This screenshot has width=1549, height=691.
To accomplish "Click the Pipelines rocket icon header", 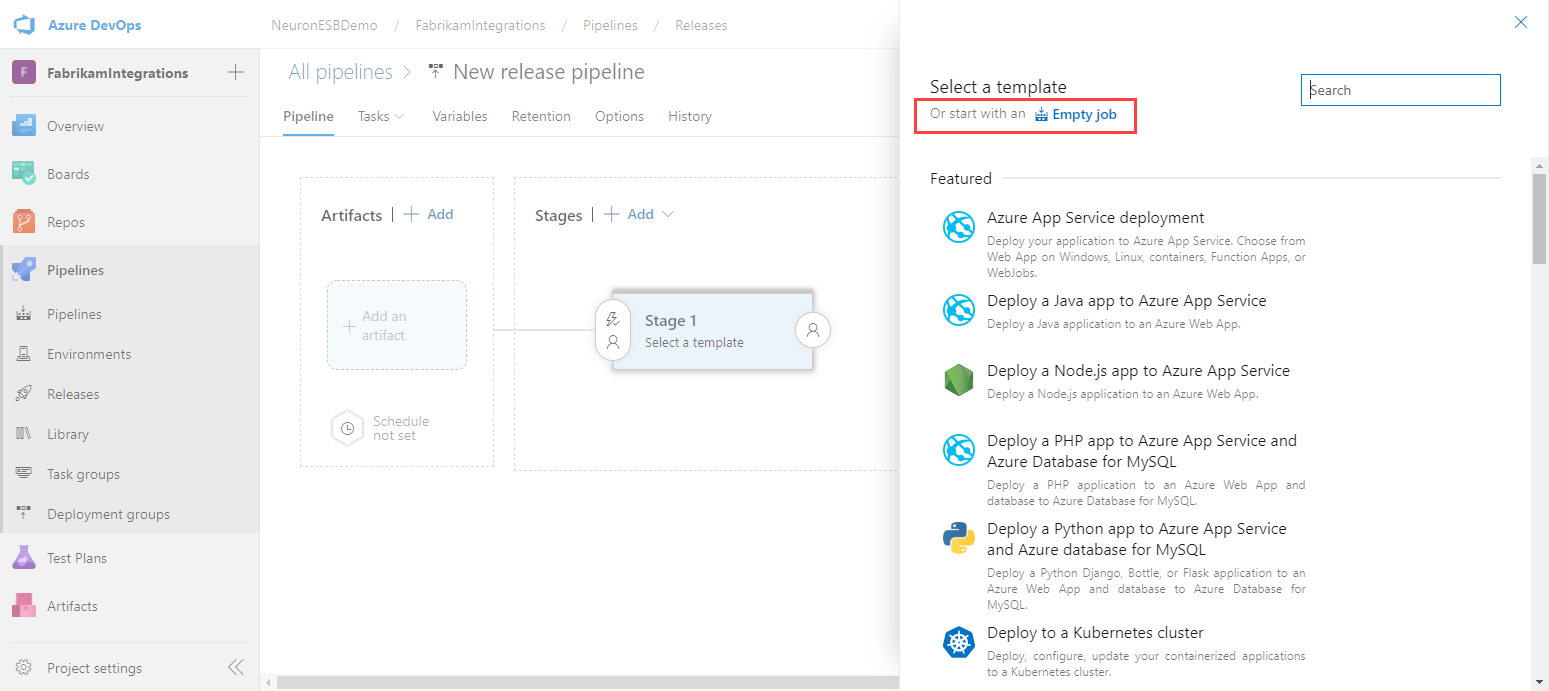I will coord(24,270).
